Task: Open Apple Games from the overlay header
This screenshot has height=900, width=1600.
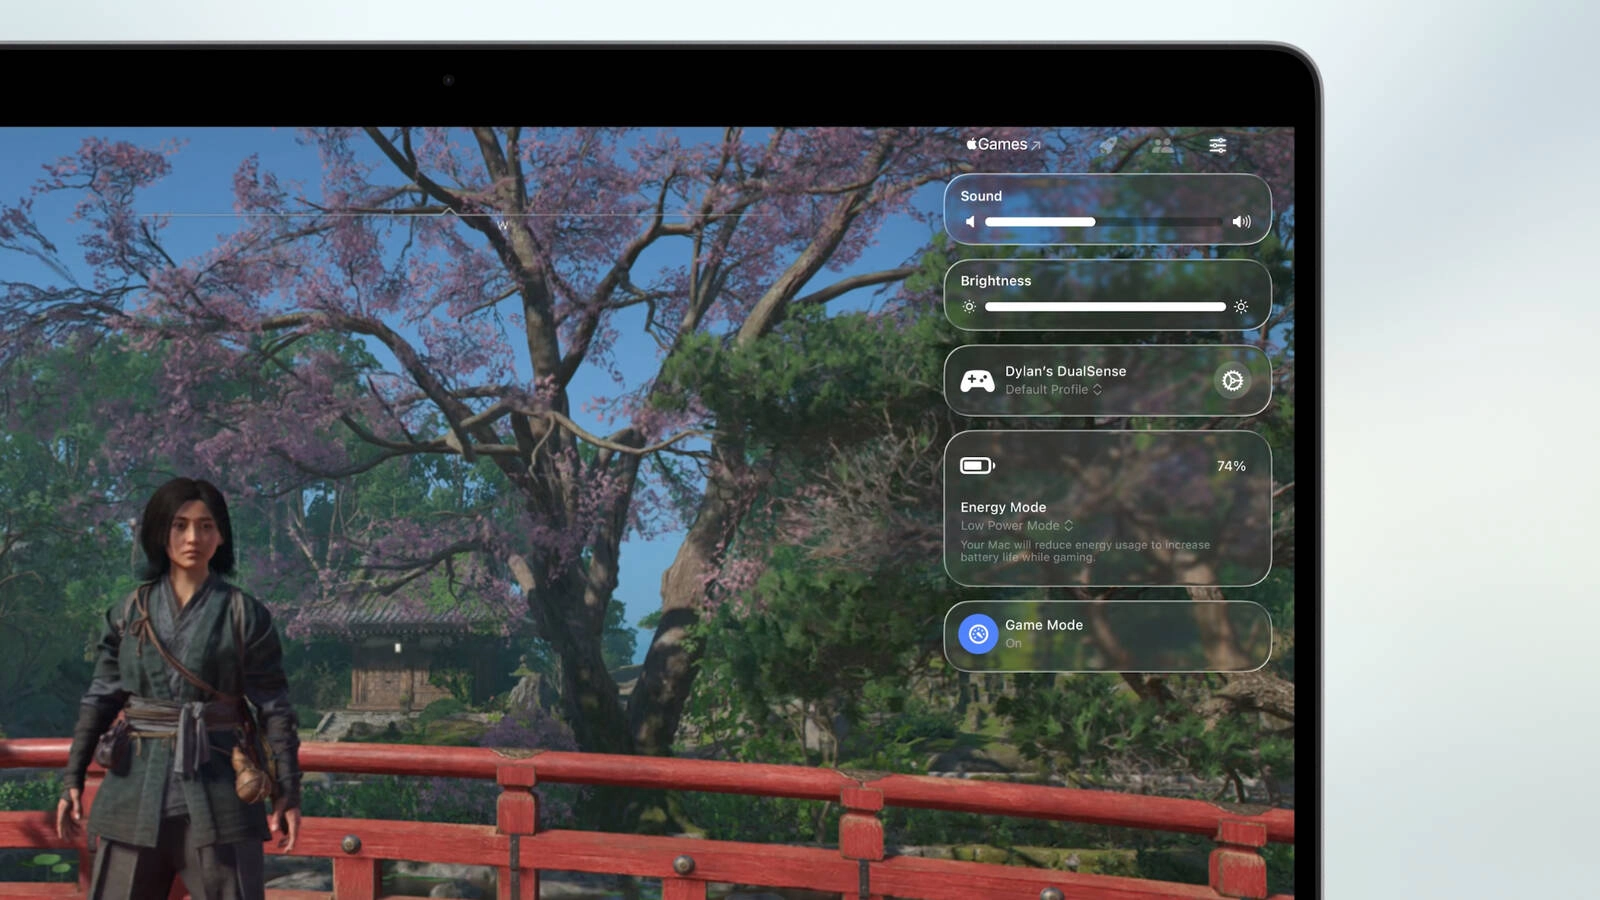Action: 1002,144
